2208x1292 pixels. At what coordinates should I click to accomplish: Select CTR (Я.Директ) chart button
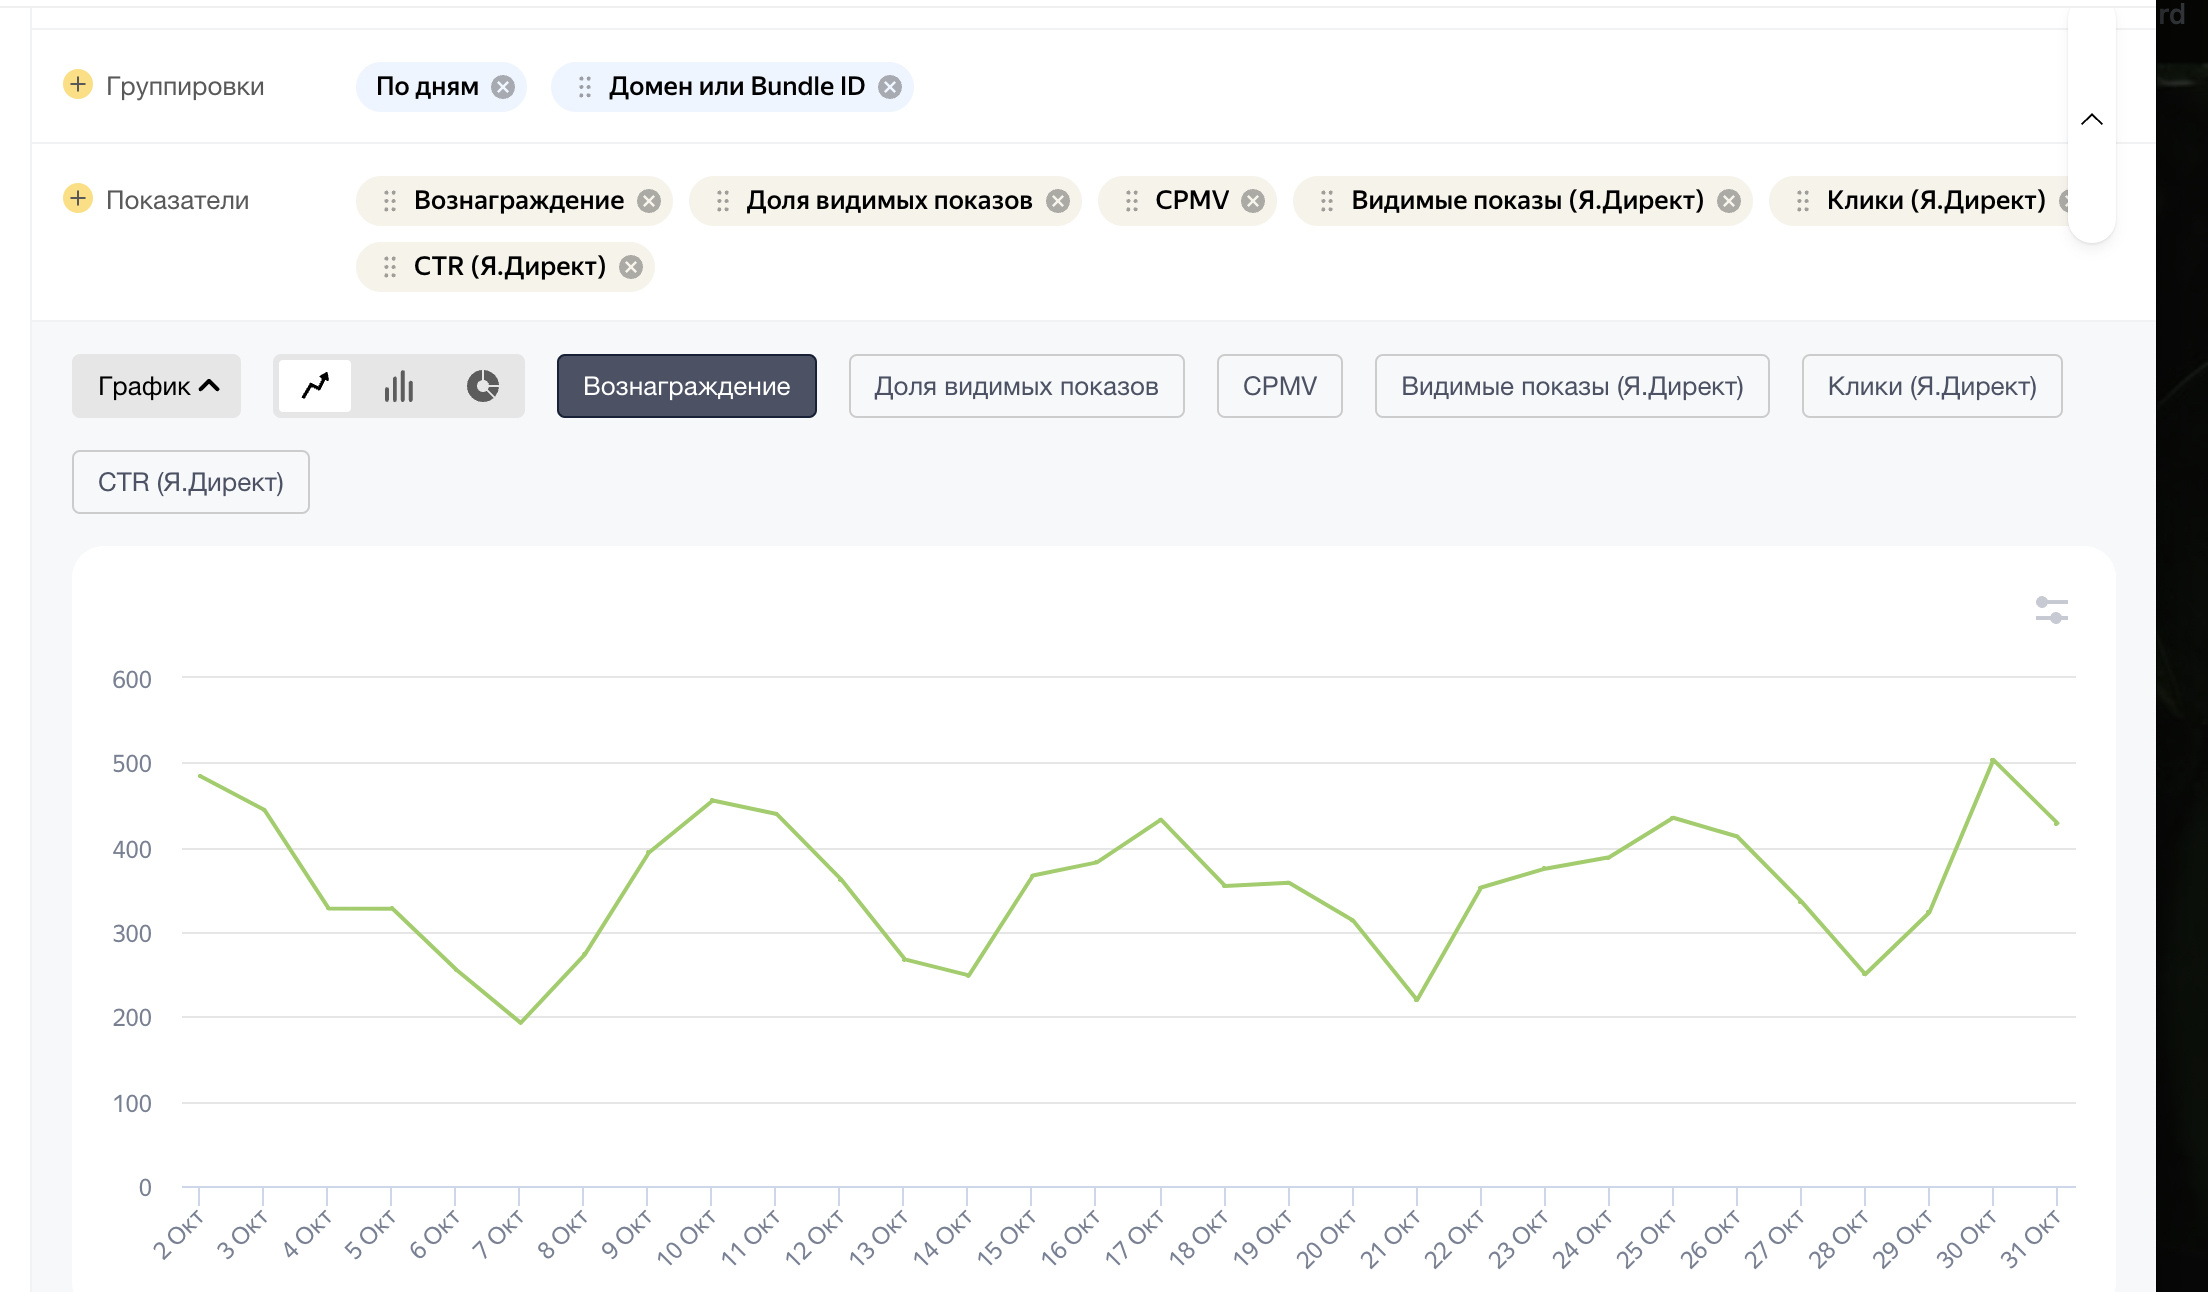coord(190,482)
